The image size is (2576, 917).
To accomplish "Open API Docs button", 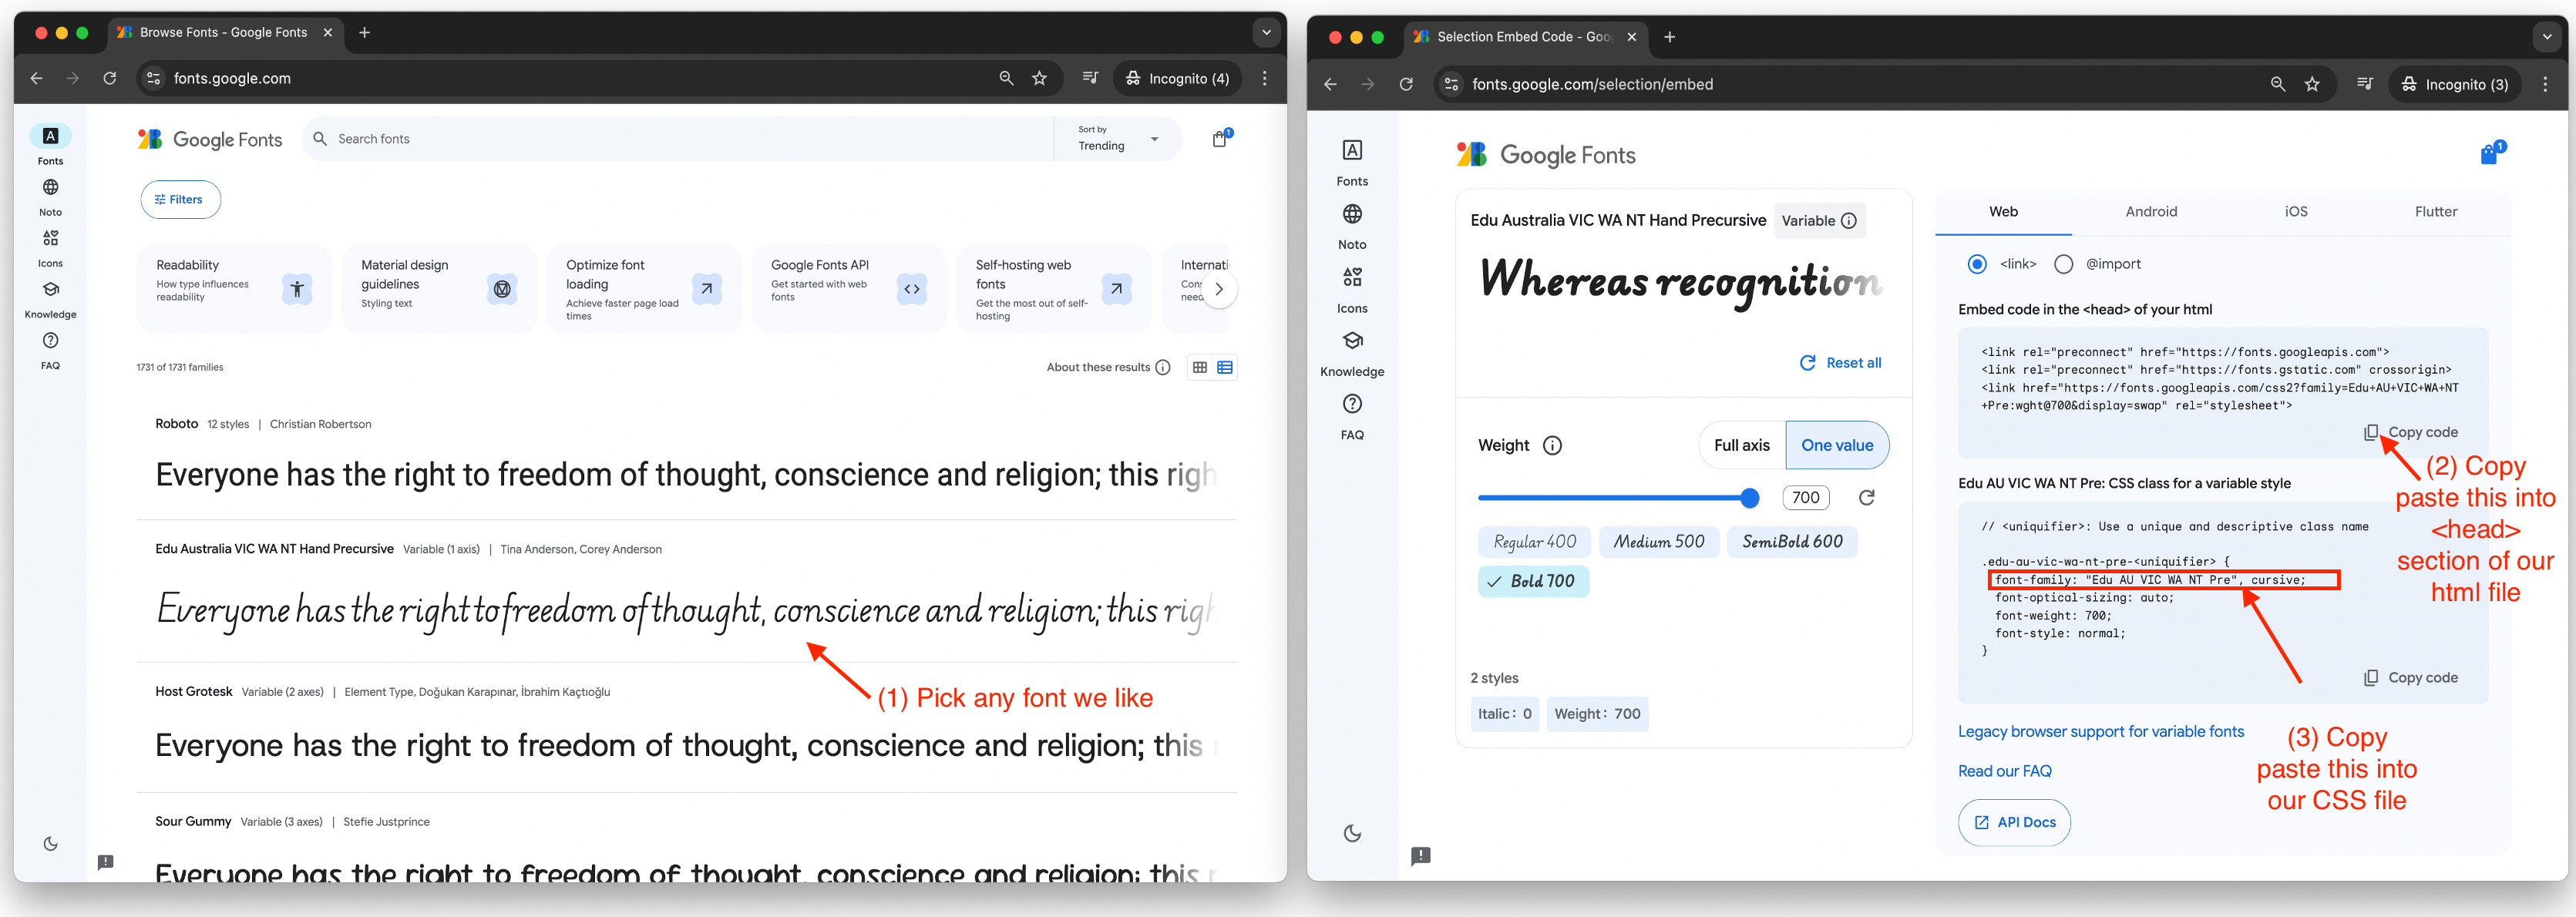I will click(x=2014, y=822).
